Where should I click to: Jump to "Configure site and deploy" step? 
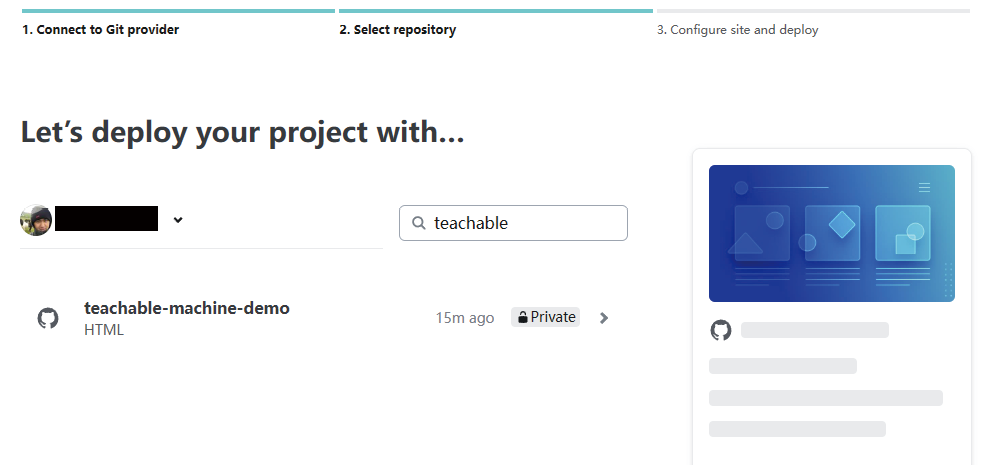coord(738,30)
